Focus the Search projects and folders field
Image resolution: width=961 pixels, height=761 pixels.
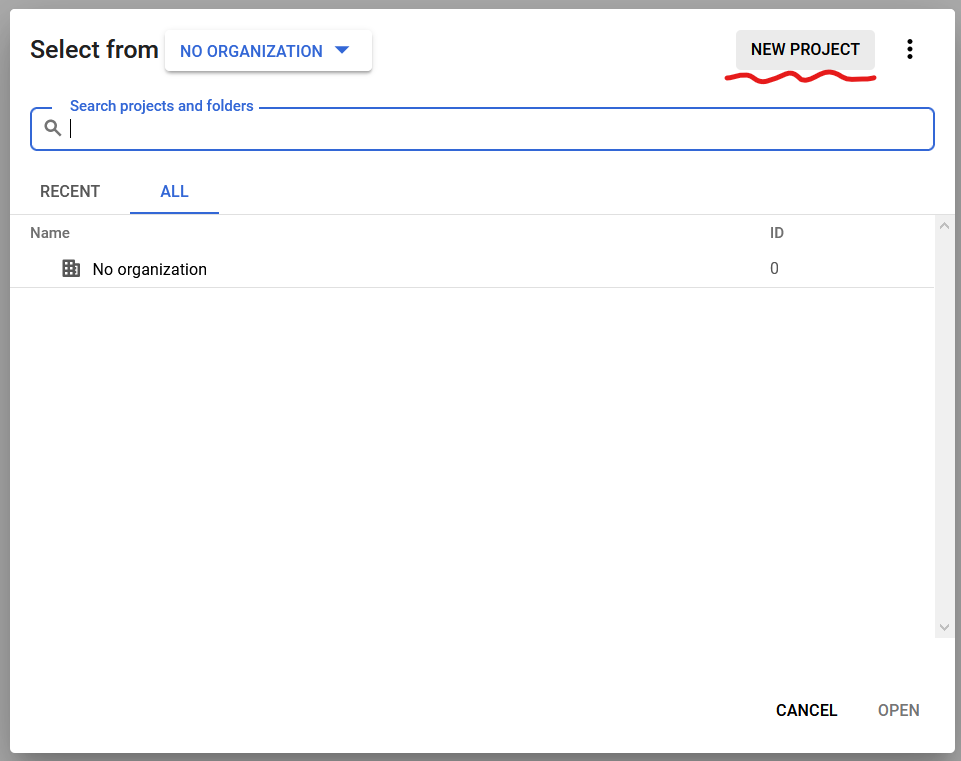[500, 129]
